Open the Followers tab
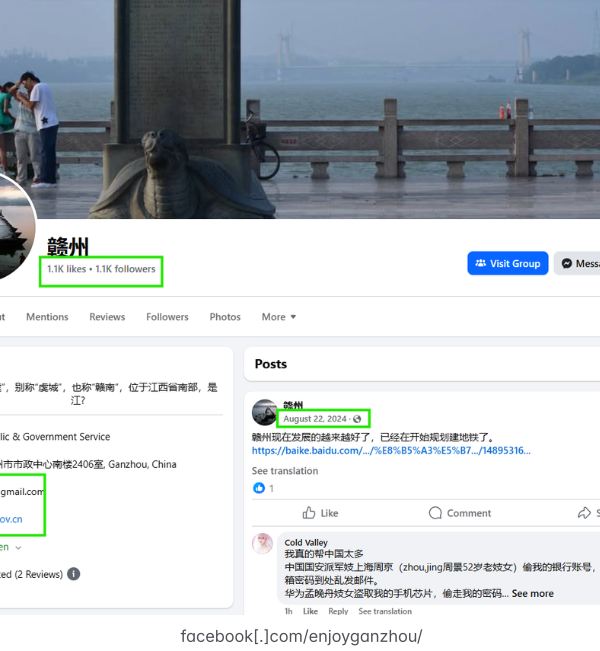 tap(167, 317)
